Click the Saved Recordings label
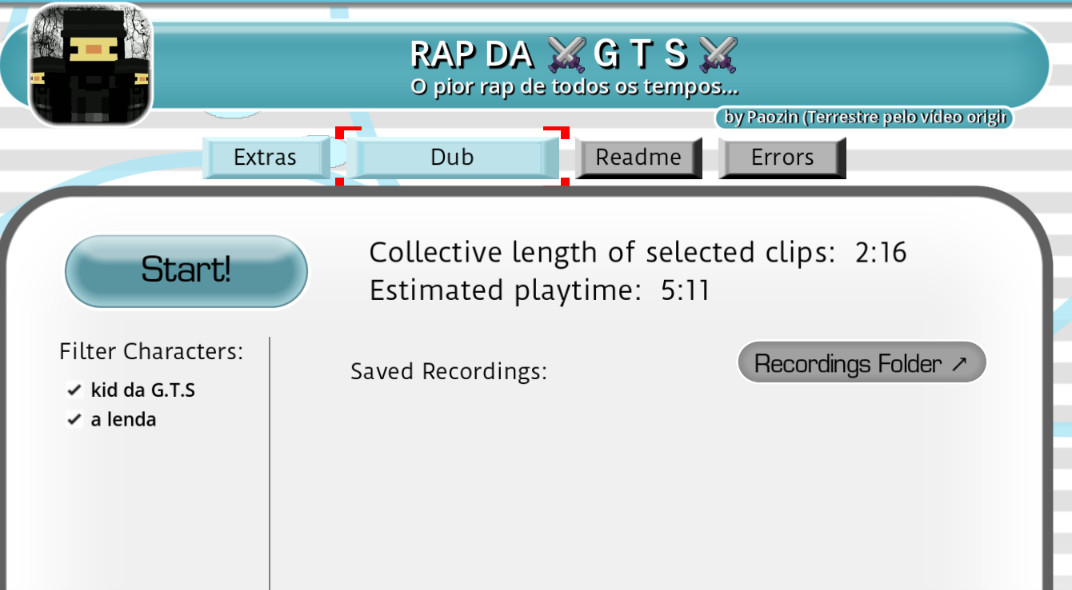 pyautogui.click(x=448, y=371)
